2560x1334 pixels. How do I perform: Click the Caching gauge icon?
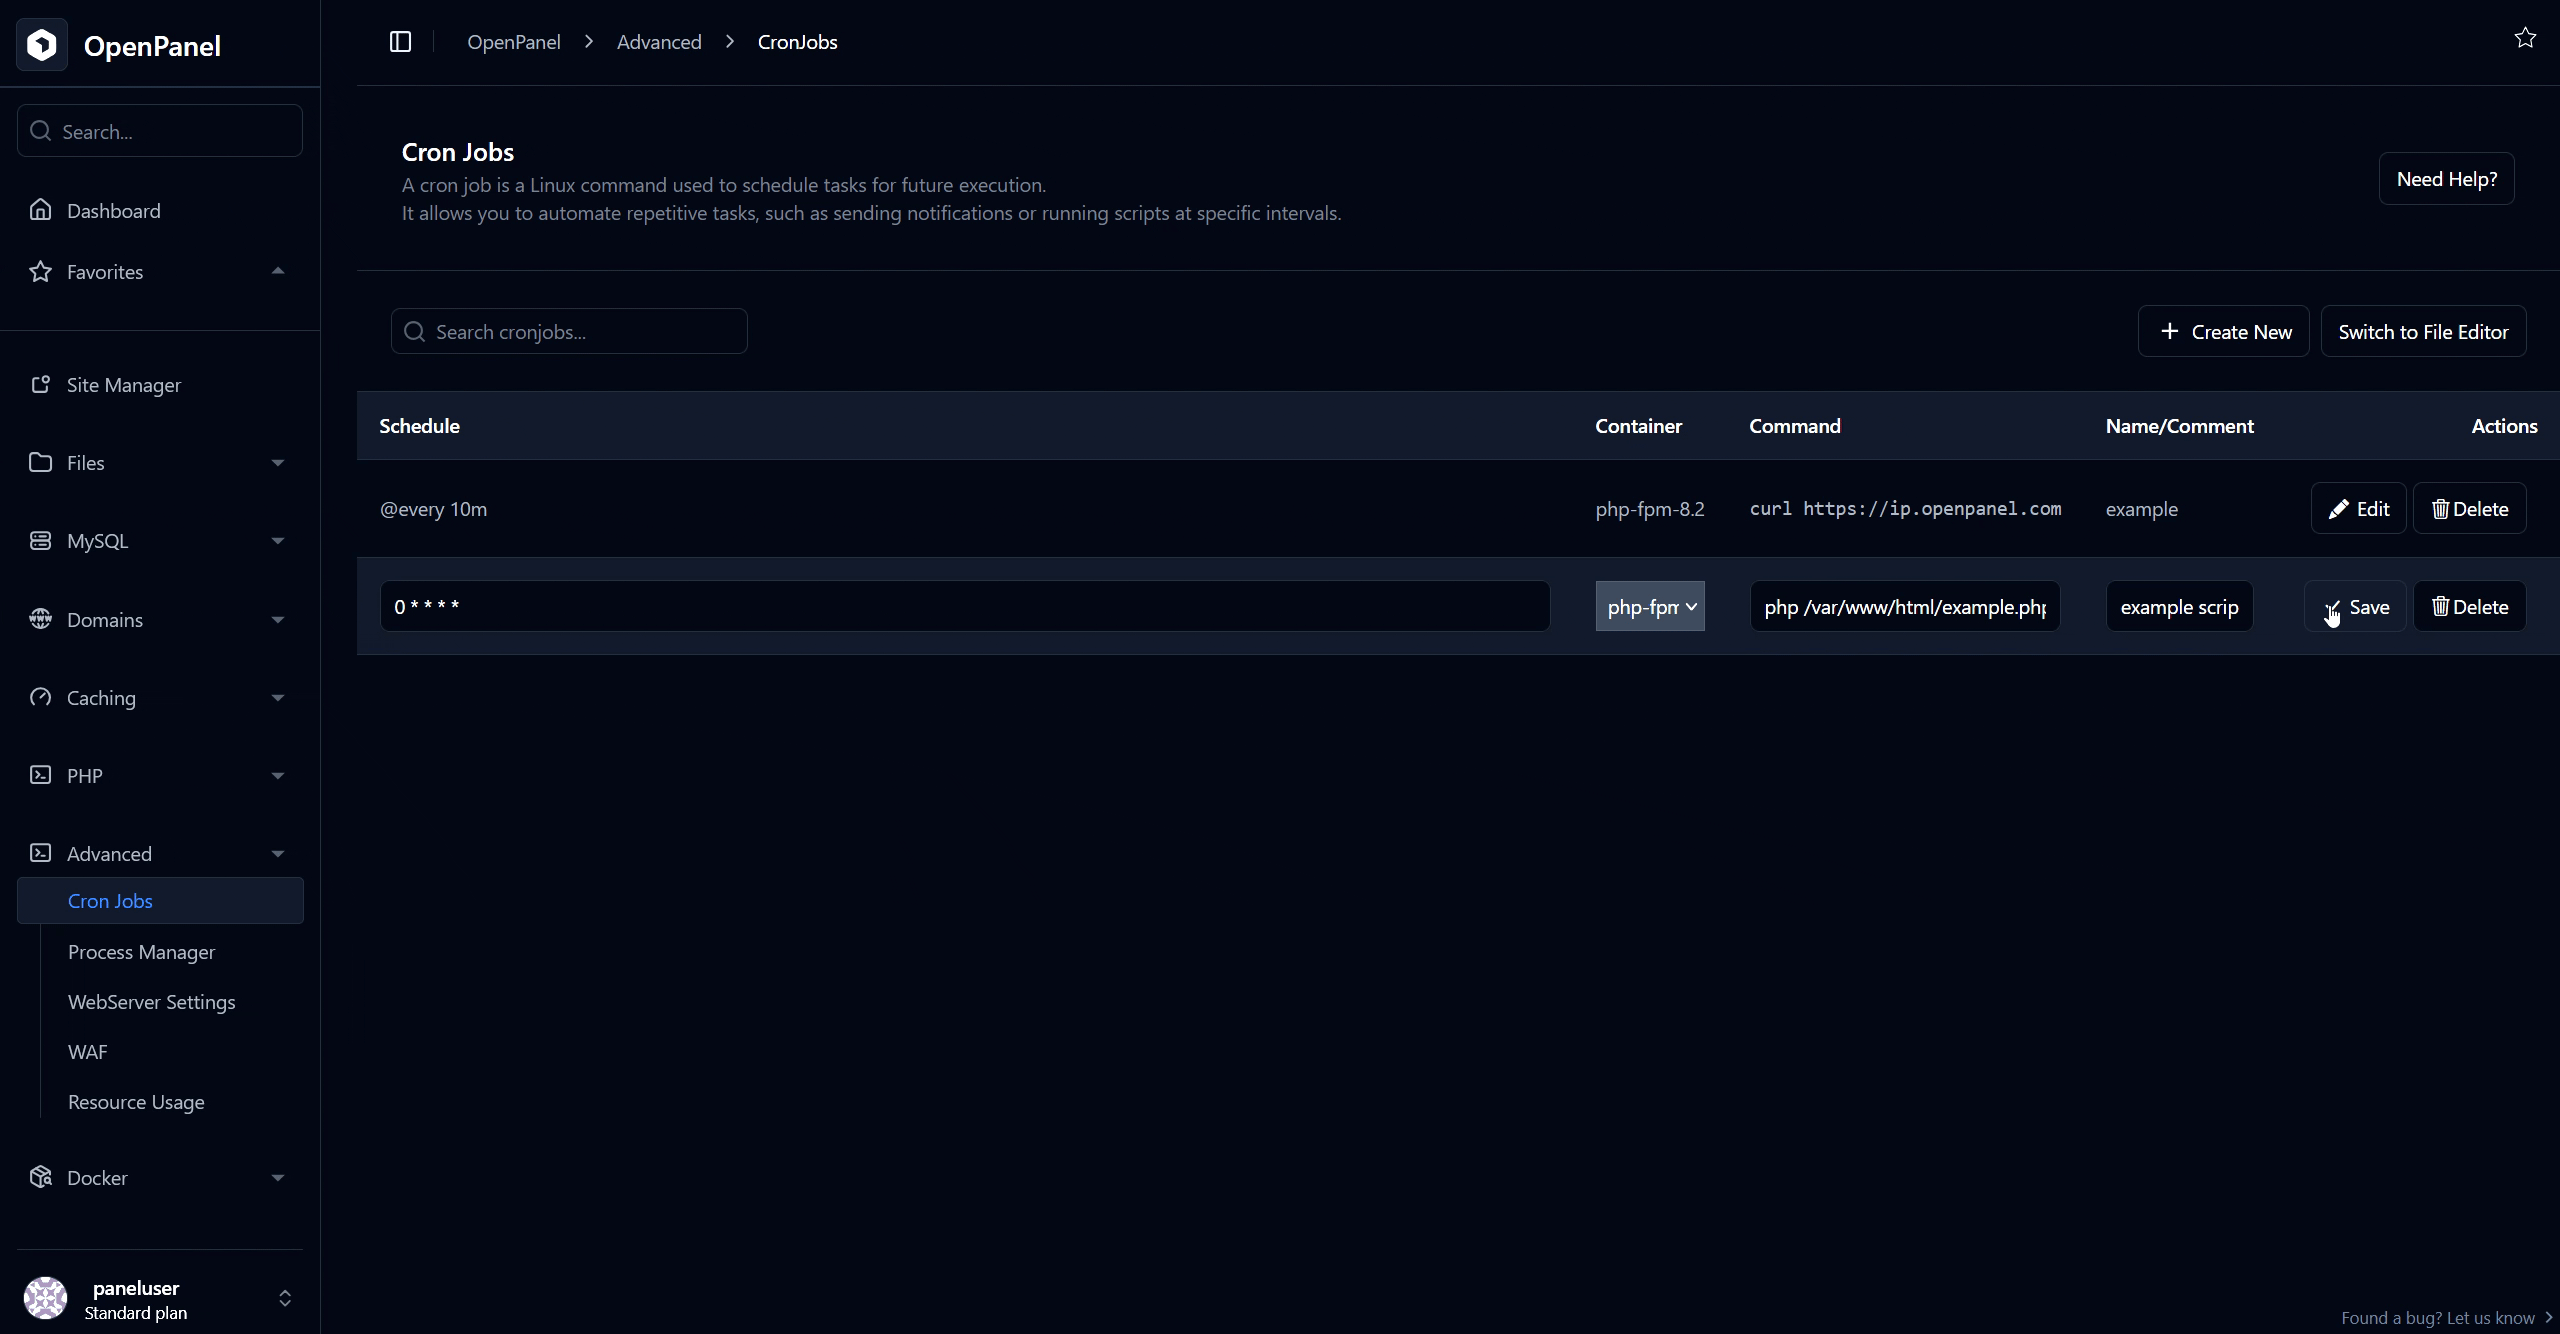coord(40,697)
